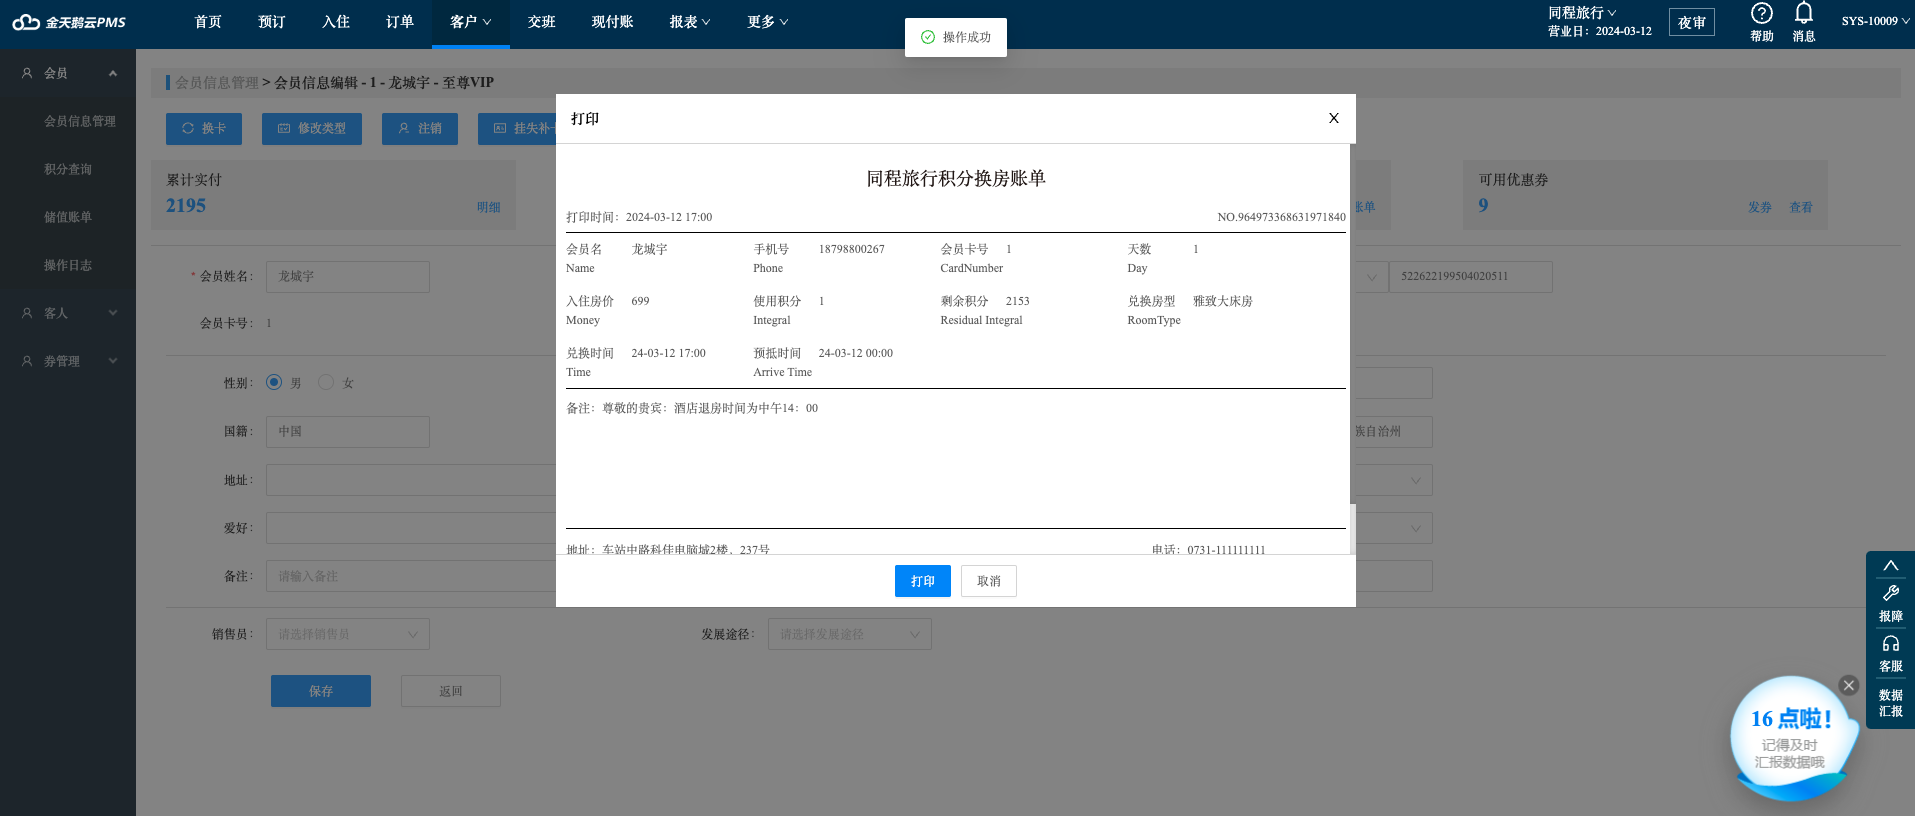
Task: Open 储值账单 in sidebar
Action: tap(68, 217)
